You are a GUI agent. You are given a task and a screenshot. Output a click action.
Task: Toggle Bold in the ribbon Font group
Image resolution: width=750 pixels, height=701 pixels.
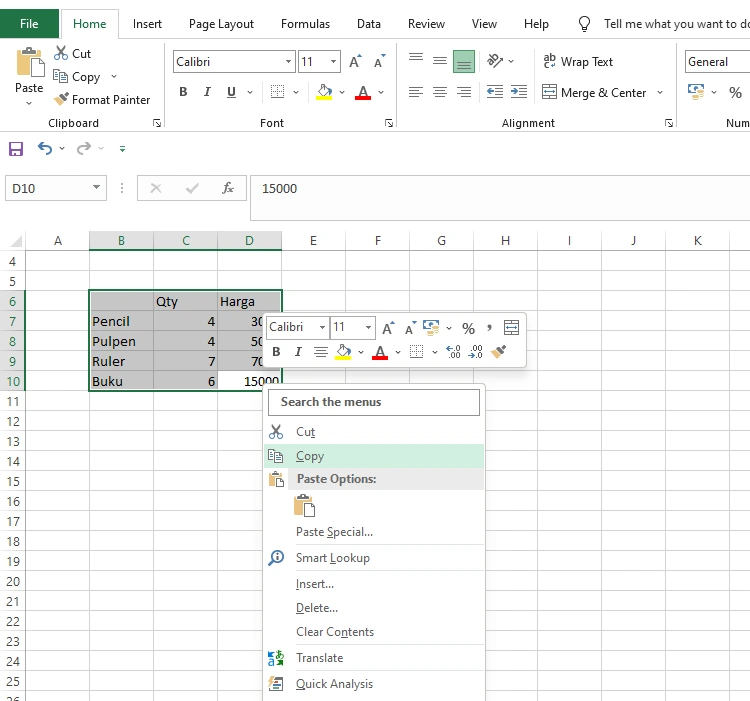click(183, 92)
